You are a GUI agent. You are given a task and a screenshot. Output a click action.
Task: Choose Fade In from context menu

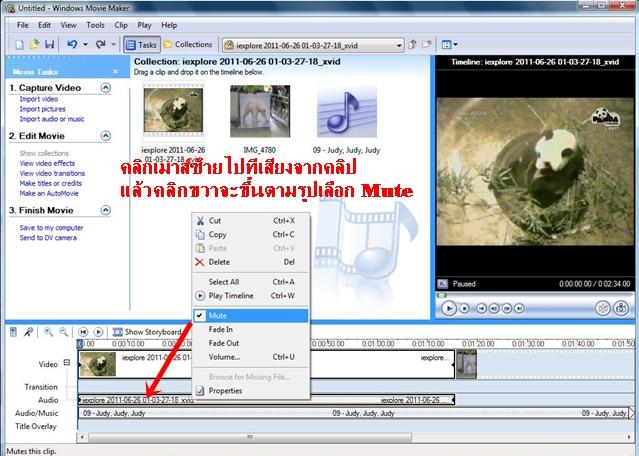[x=251, y=329]
